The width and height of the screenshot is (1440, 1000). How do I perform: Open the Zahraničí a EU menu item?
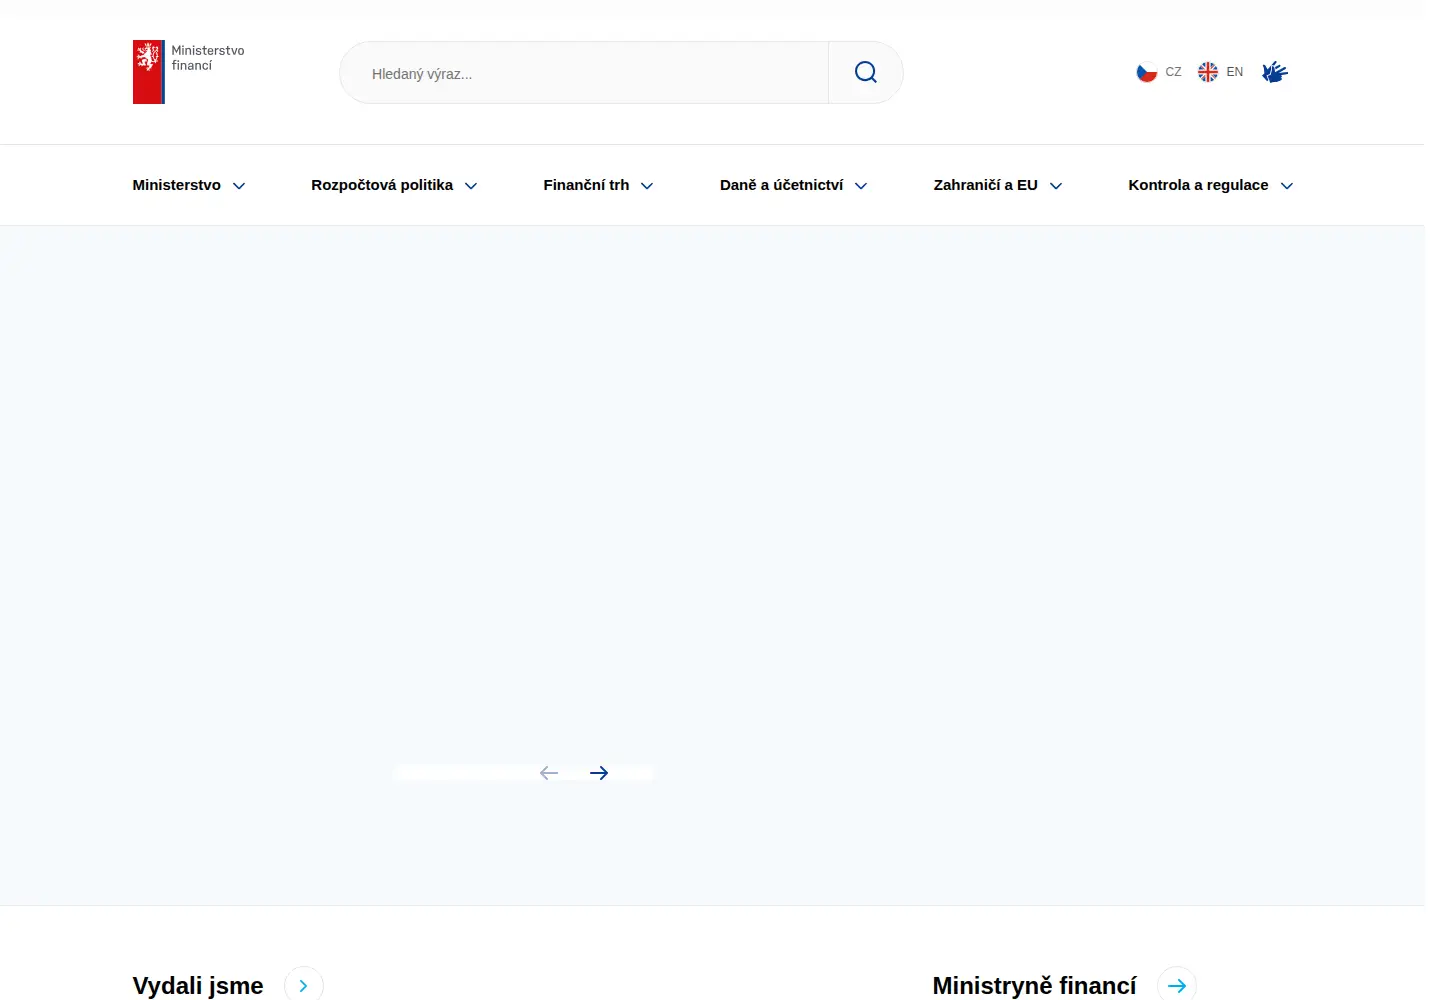tap(986, 185)
